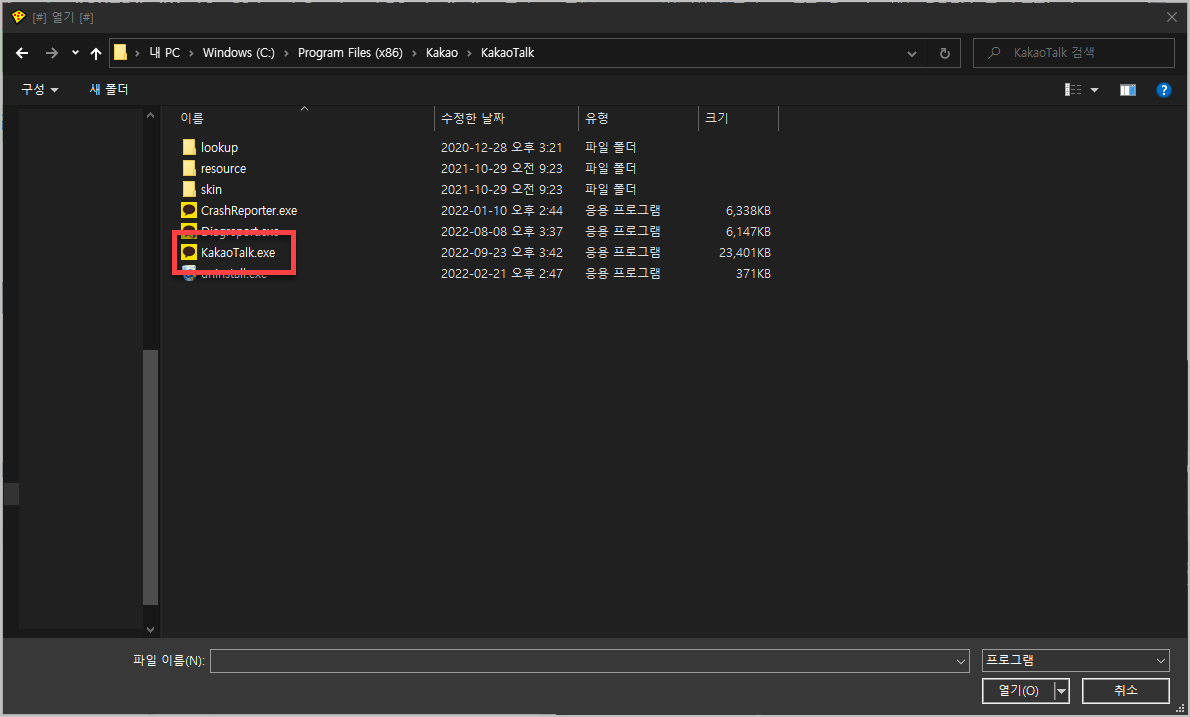Open the file name combo dropdown arrow
The width and height of the screenshot is (1190, 717).
pos(960,662)
